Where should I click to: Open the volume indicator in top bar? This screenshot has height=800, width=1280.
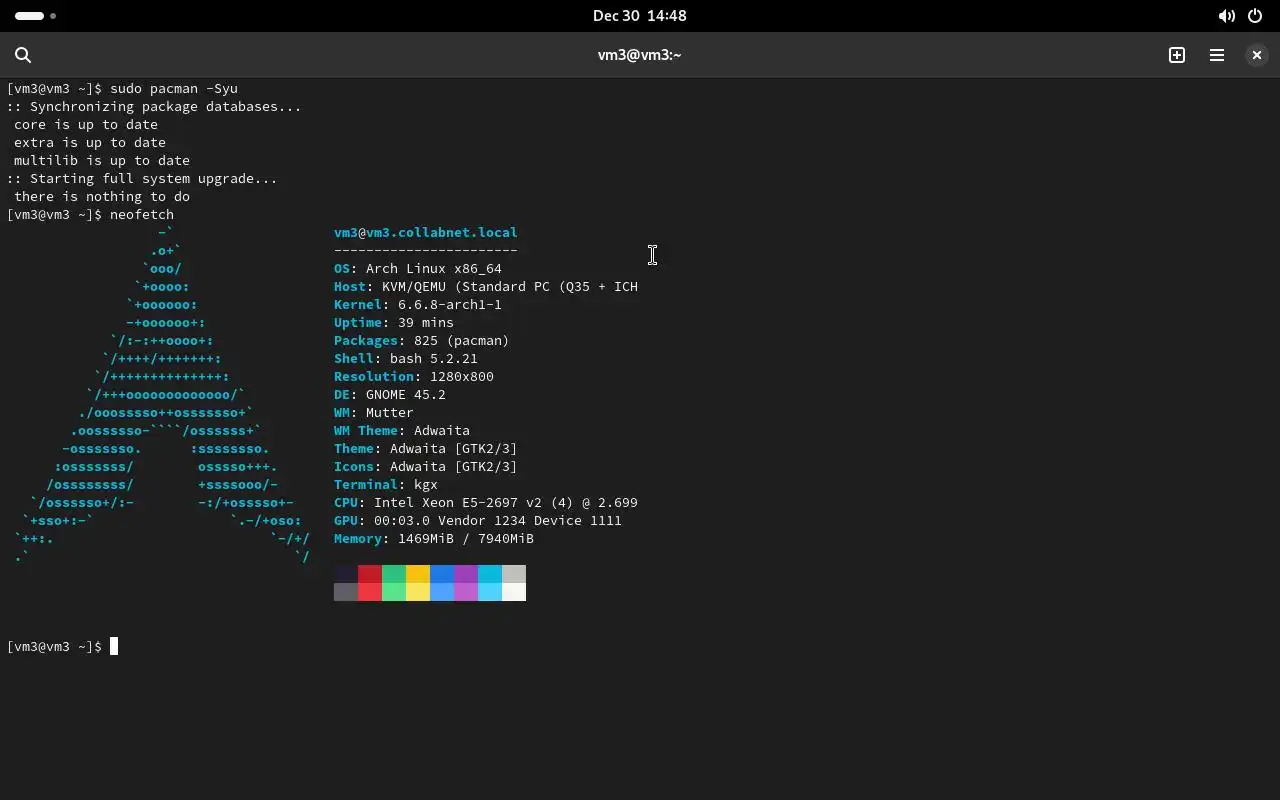point(1226,16)
